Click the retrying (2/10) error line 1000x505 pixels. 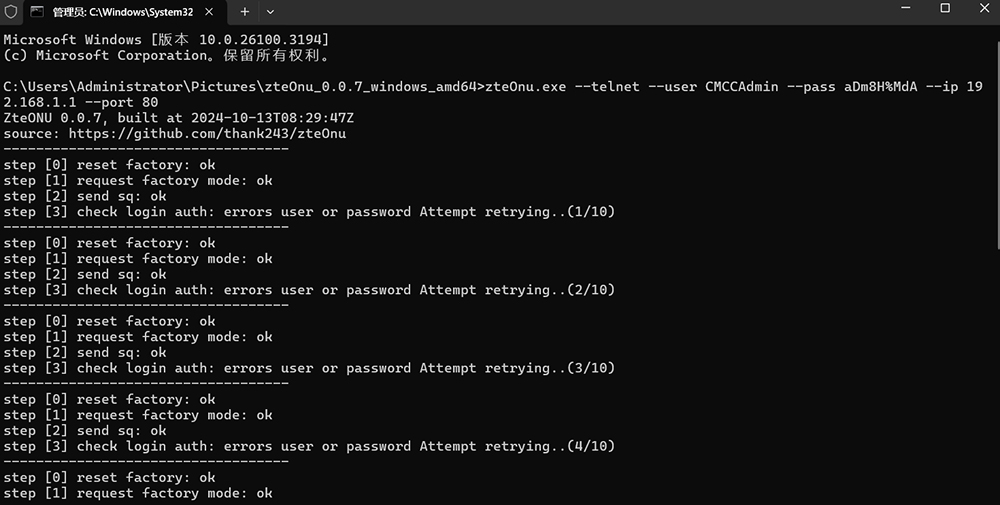[309, 290]
